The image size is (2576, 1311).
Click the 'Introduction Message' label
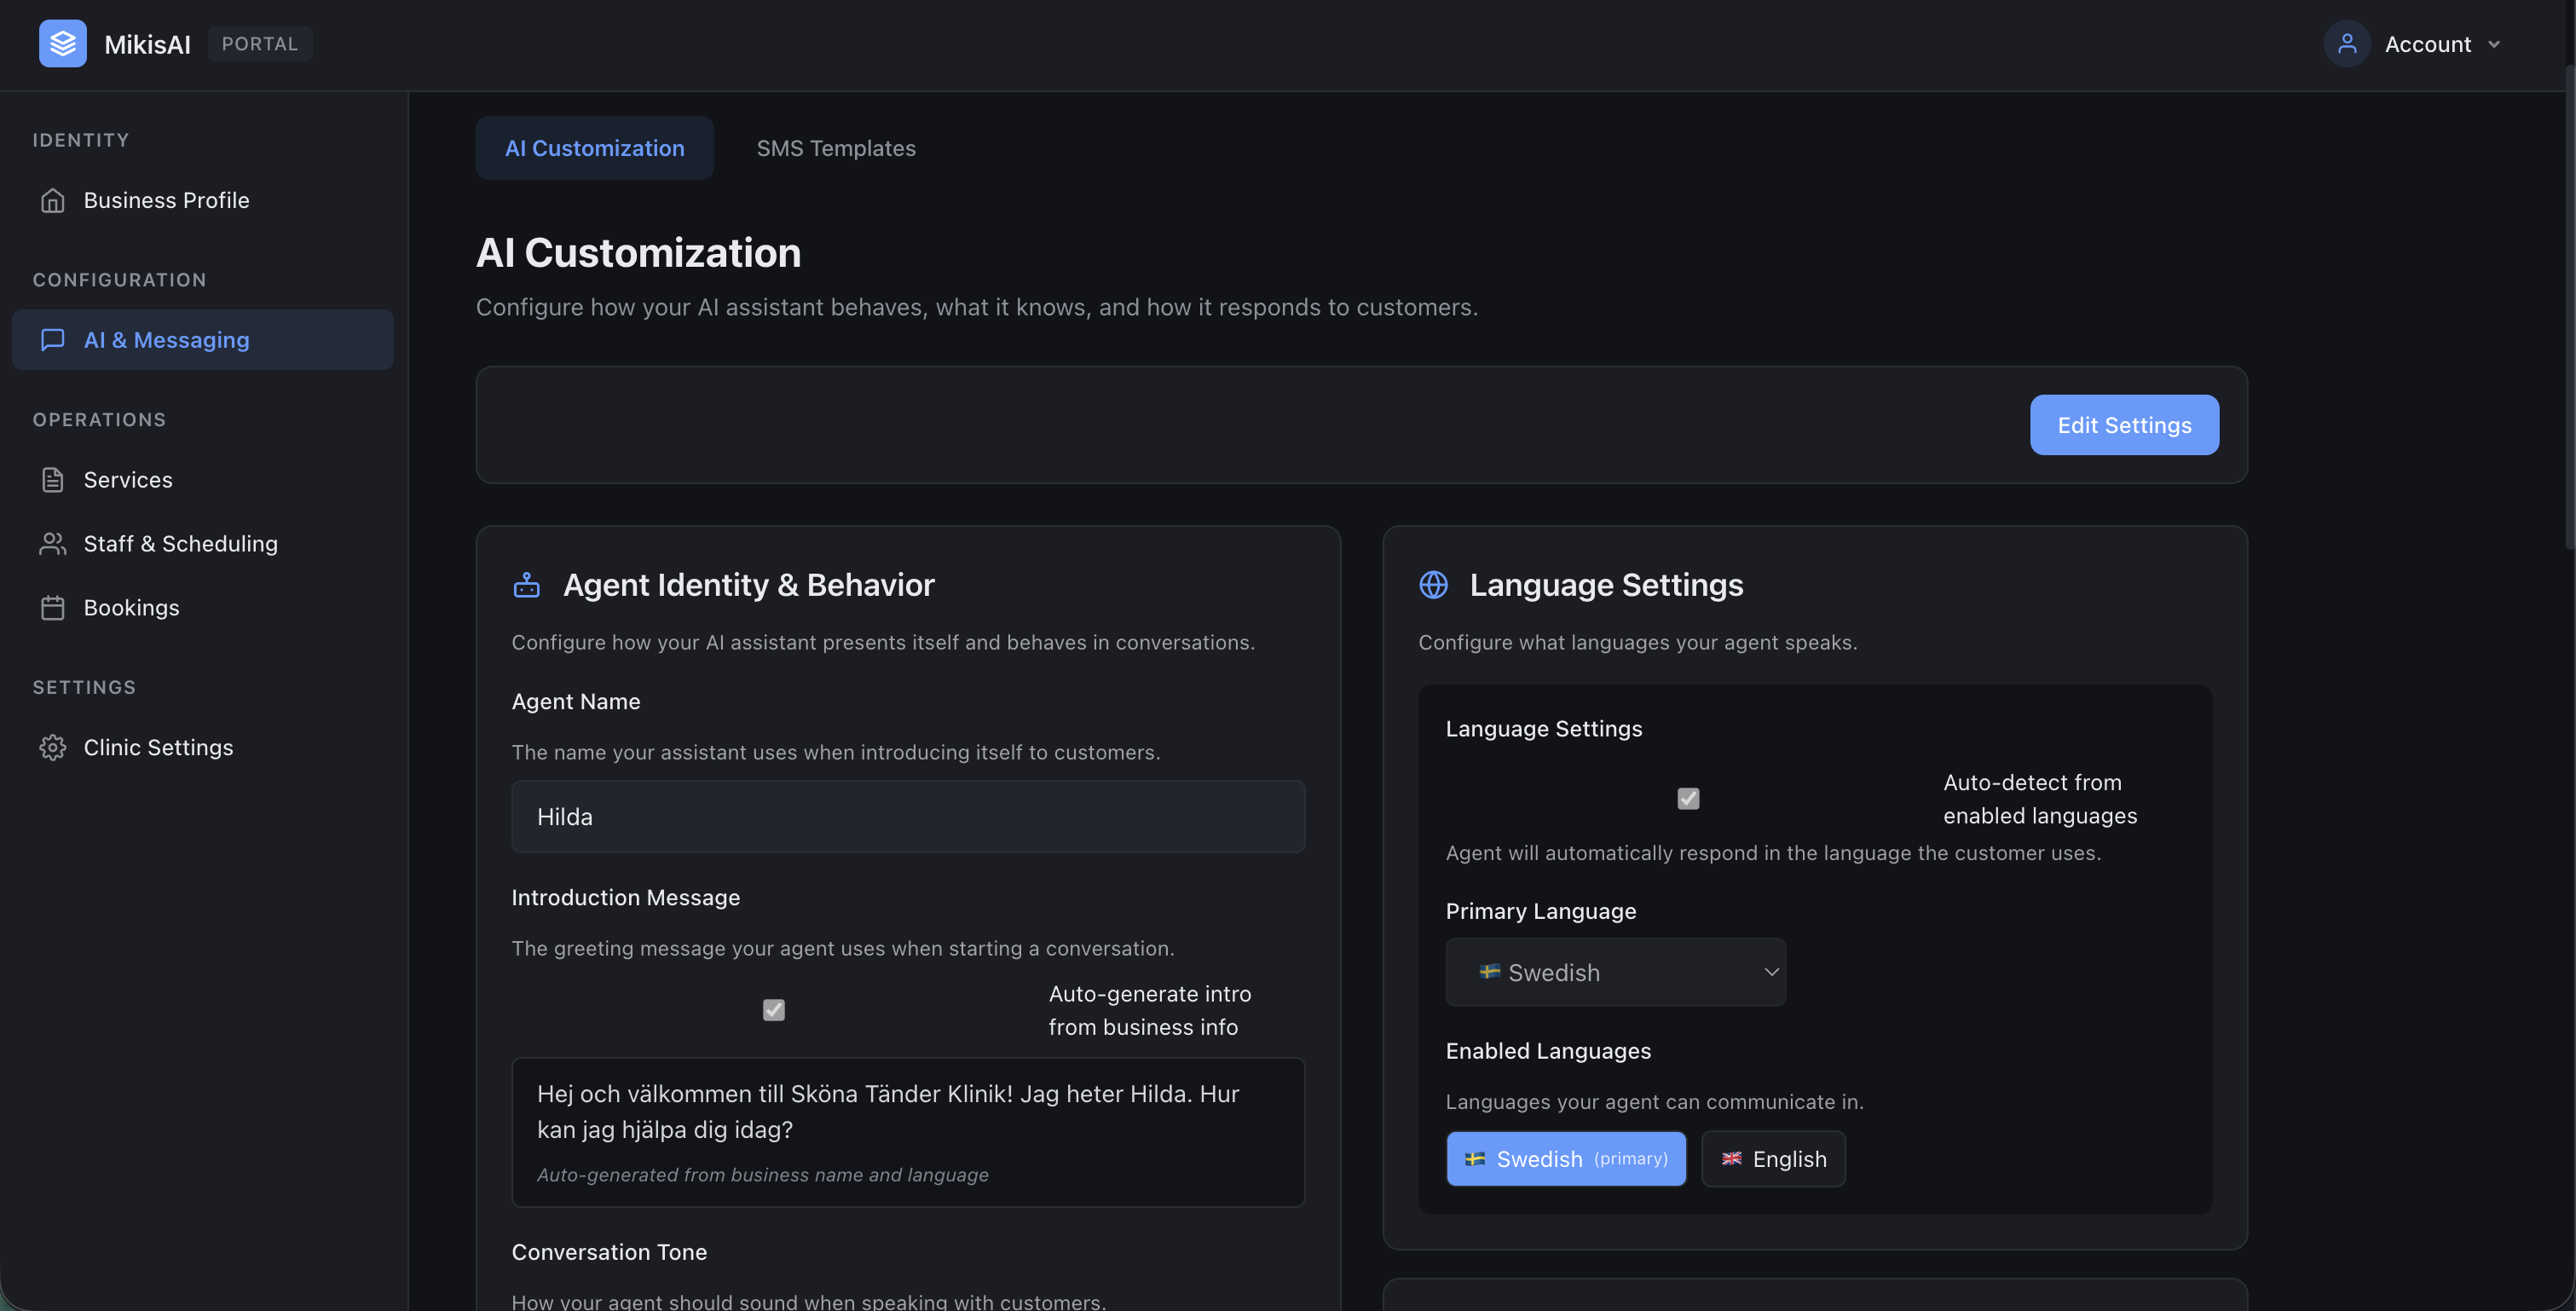[626, 898]
